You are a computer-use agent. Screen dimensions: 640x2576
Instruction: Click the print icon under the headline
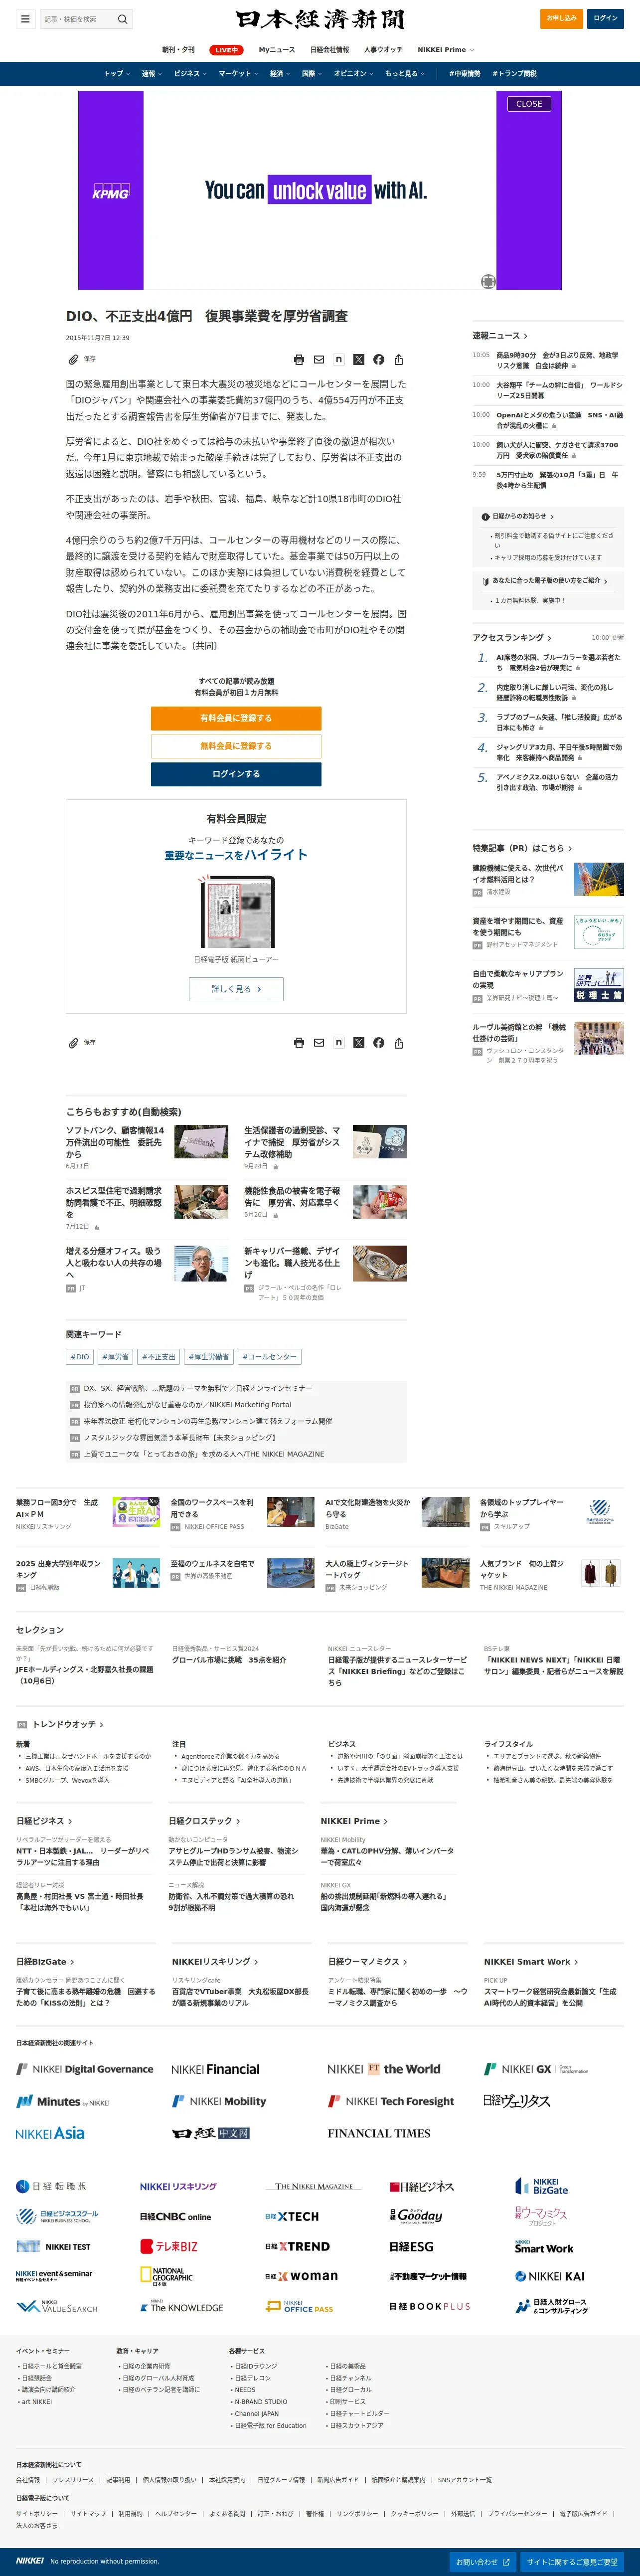[299, 360]
